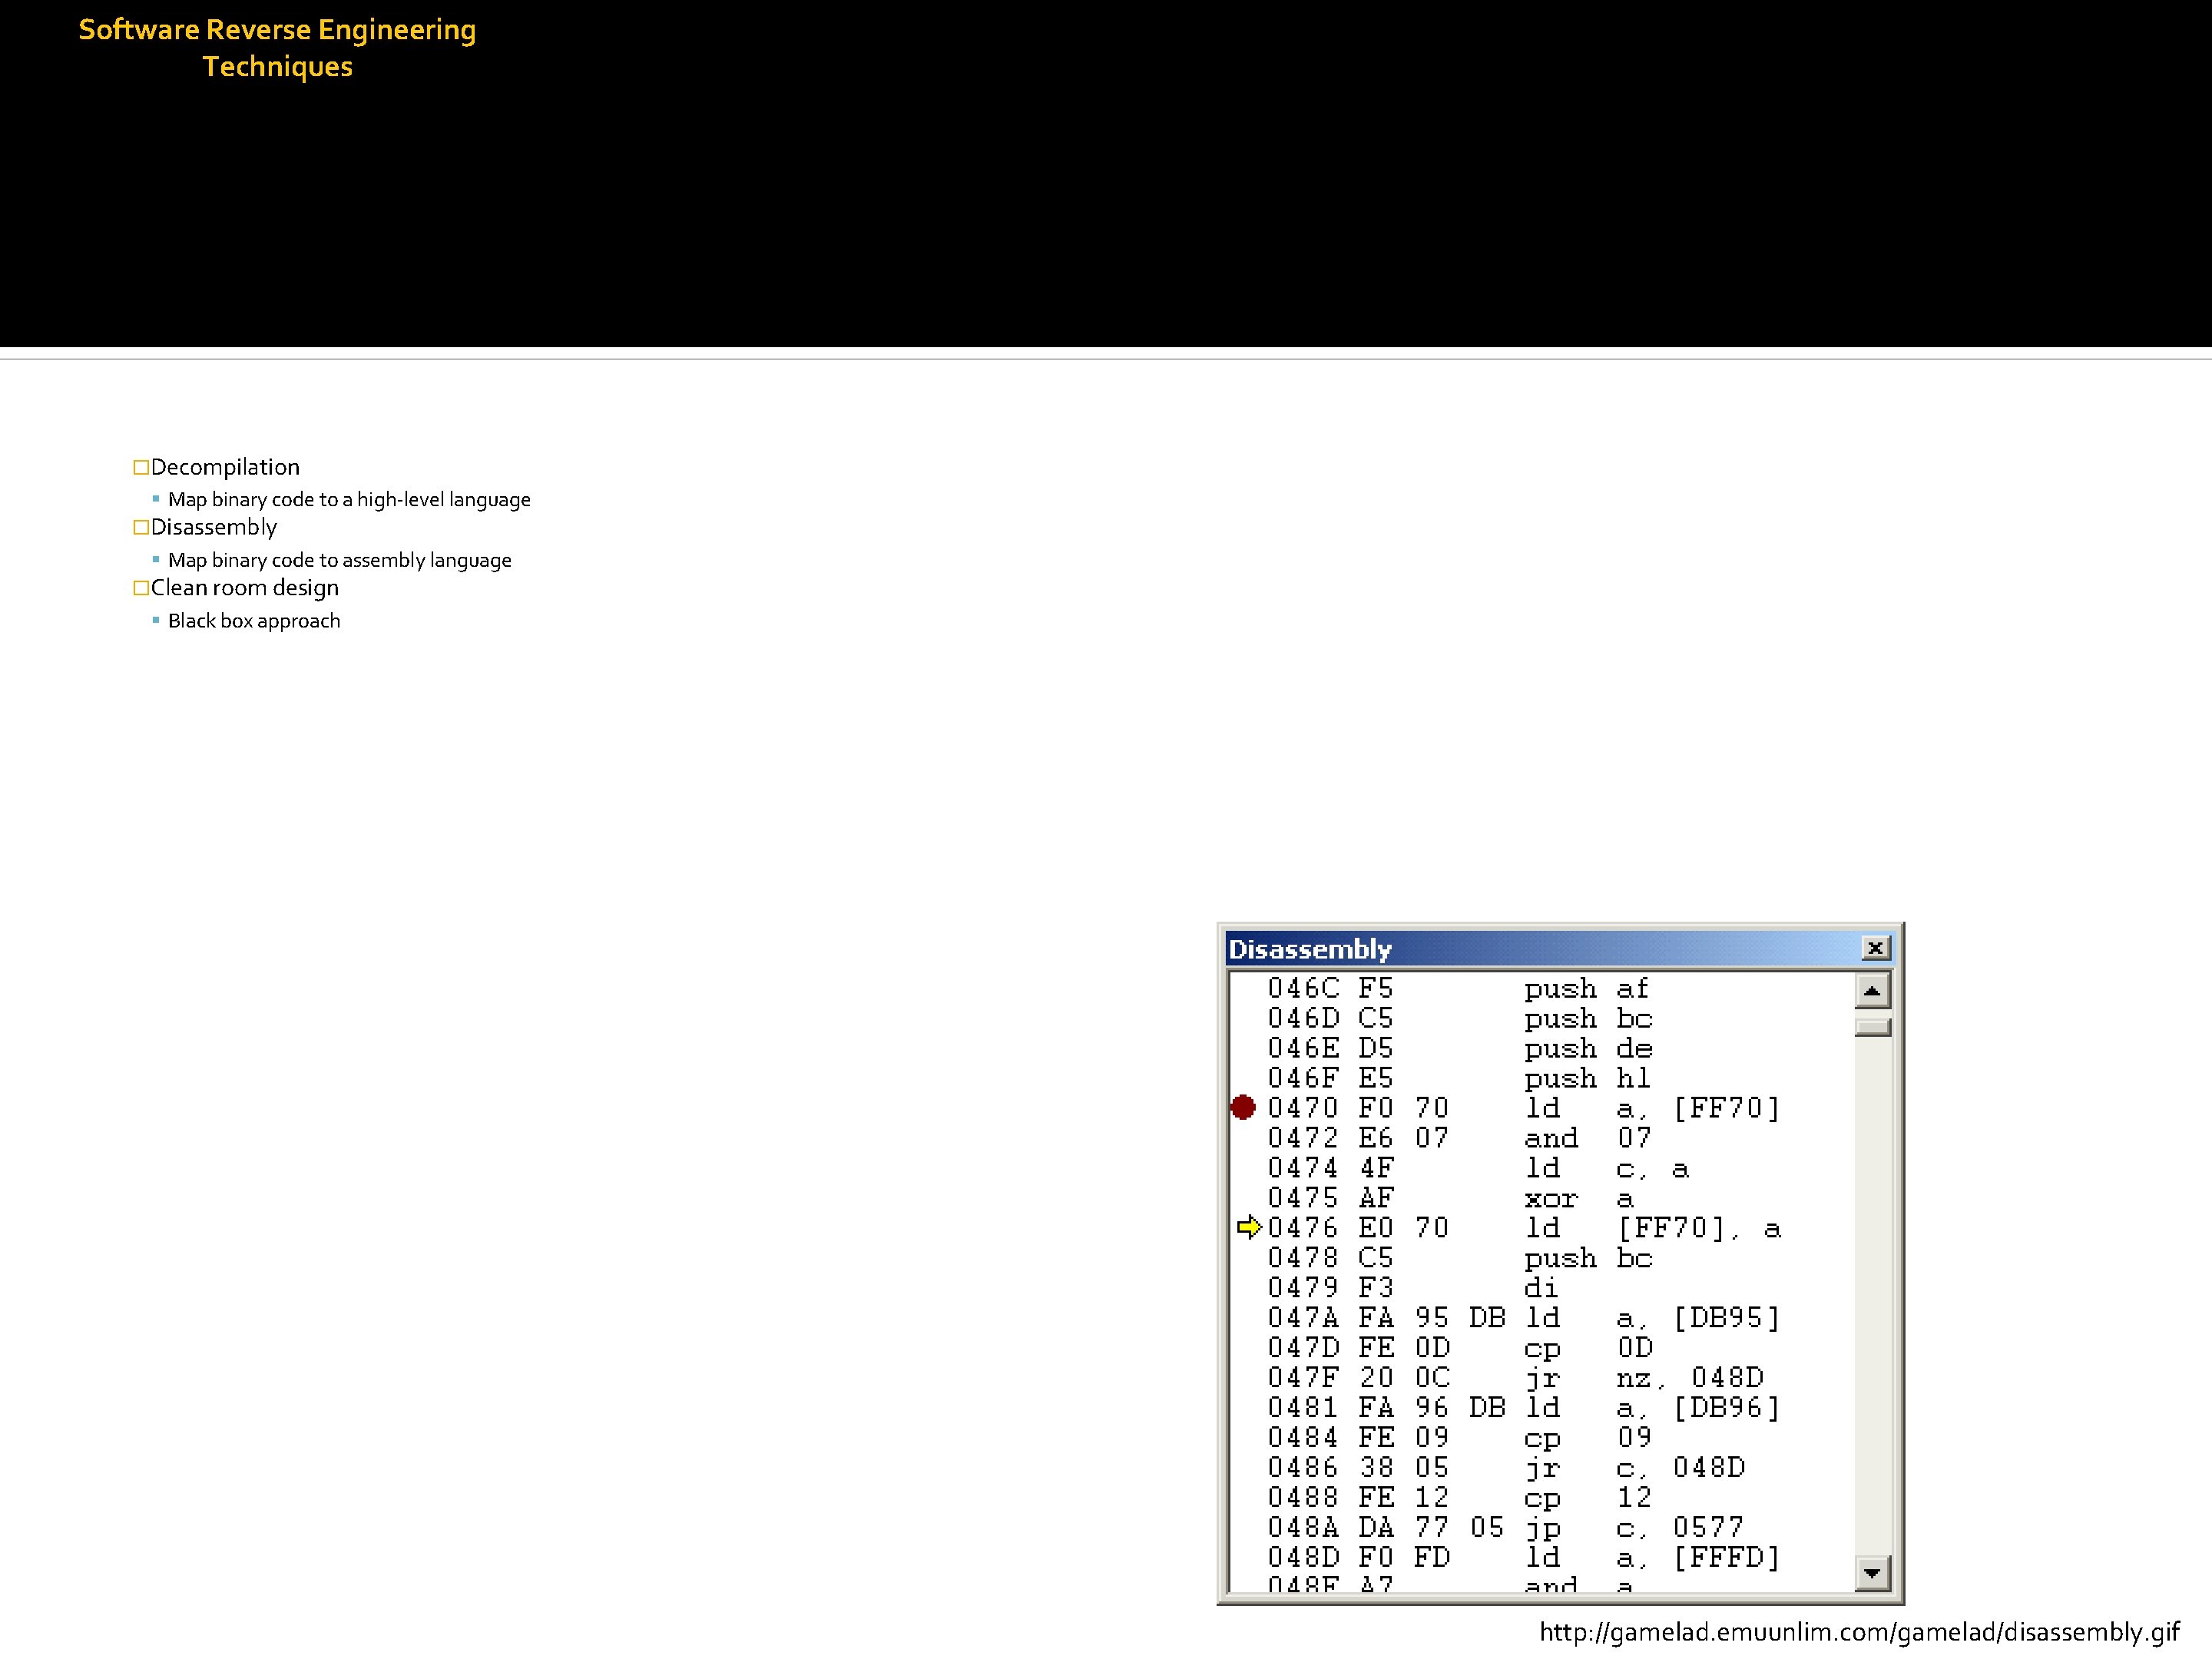
Task: Select line 046C push af
Action: pos(1458,988)
